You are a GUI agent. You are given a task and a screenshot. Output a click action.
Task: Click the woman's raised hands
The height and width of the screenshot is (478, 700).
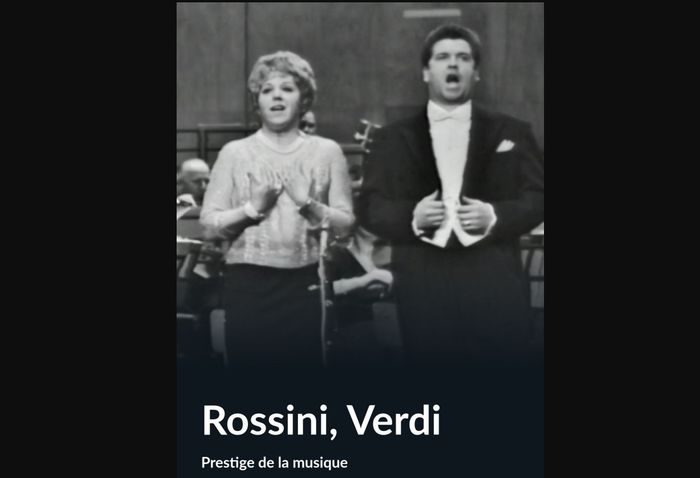coord(282,190)
